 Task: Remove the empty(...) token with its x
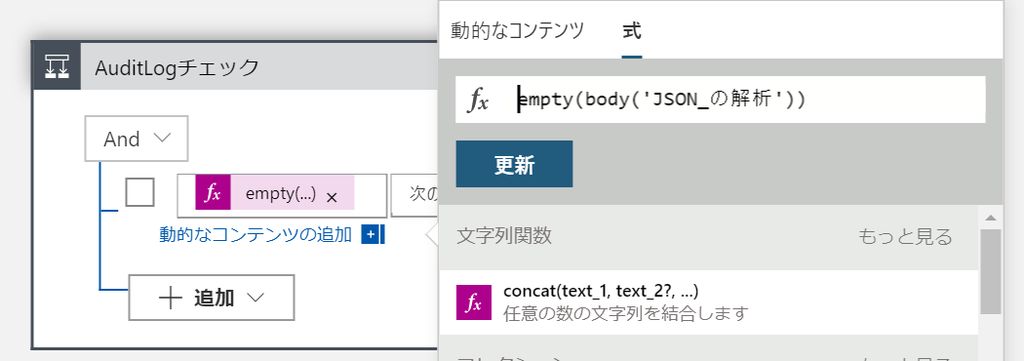coord(331,196)
